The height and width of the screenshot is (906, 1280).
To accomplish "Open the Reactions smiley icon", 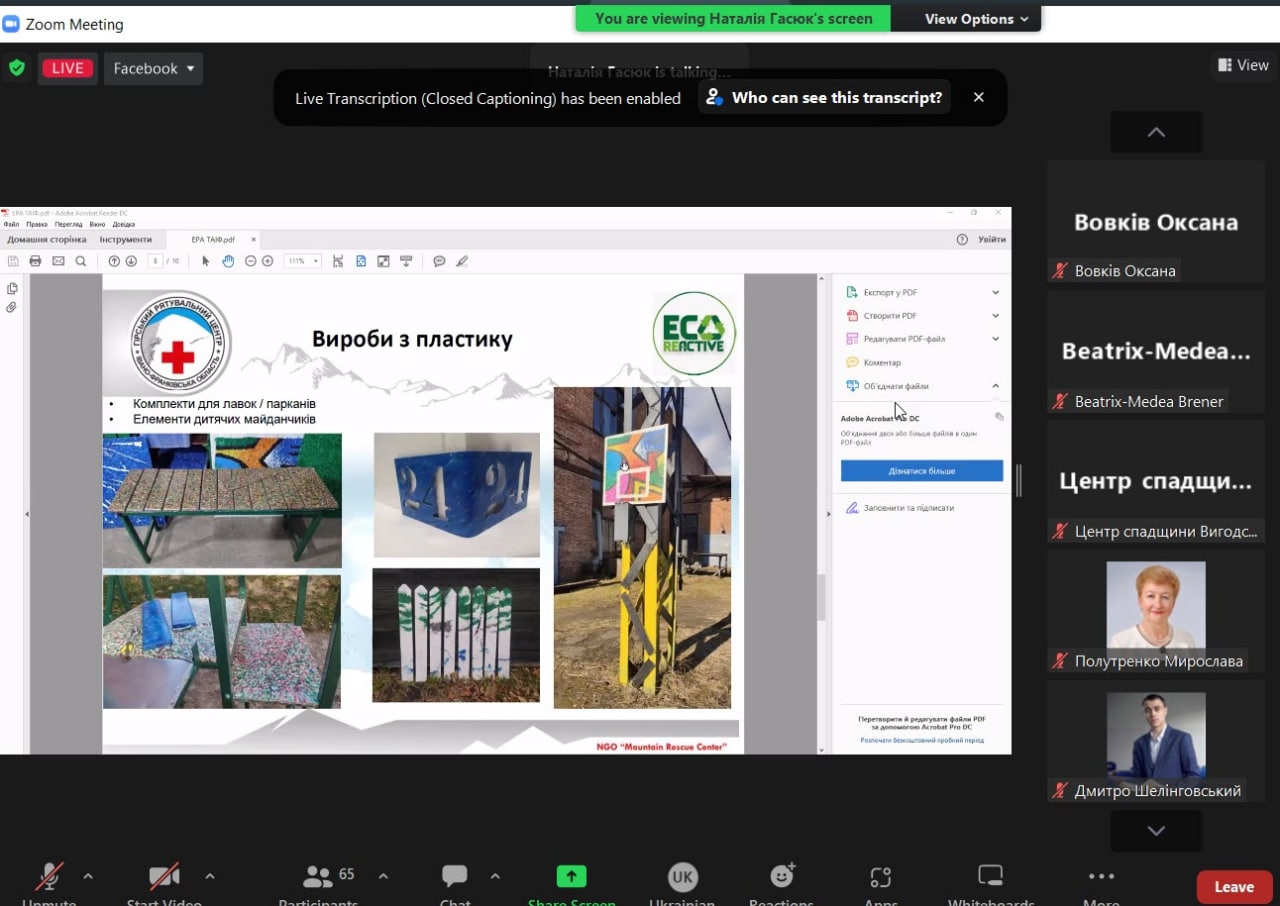I will 782,877.
